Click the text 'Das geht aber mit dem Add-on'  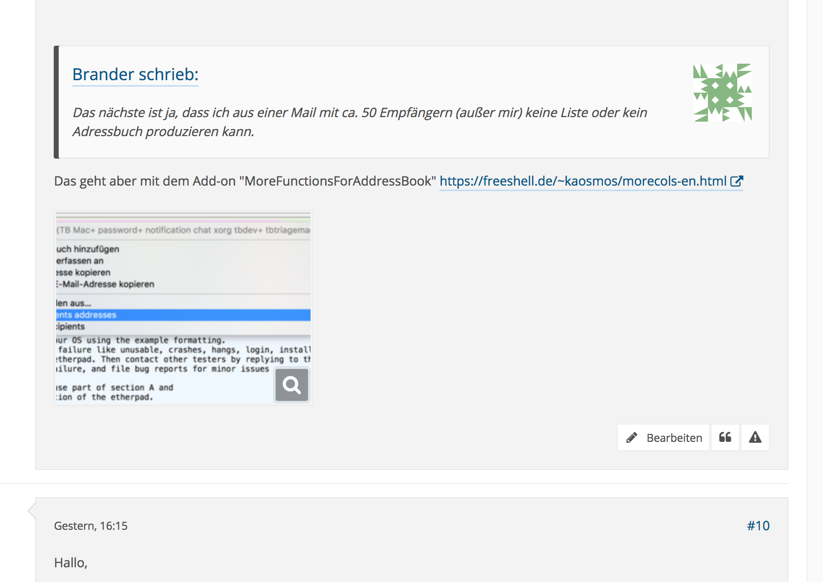click(145, 181)
